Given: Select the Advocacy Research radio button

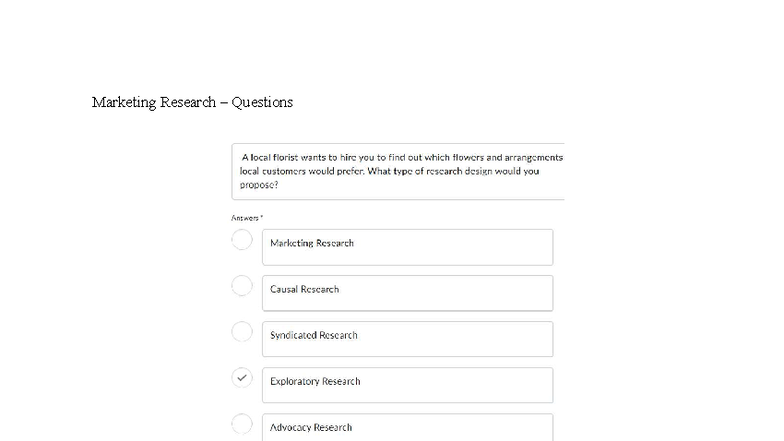Looking at the screenshot, I should pyautogui.click(x=242, y=424).
